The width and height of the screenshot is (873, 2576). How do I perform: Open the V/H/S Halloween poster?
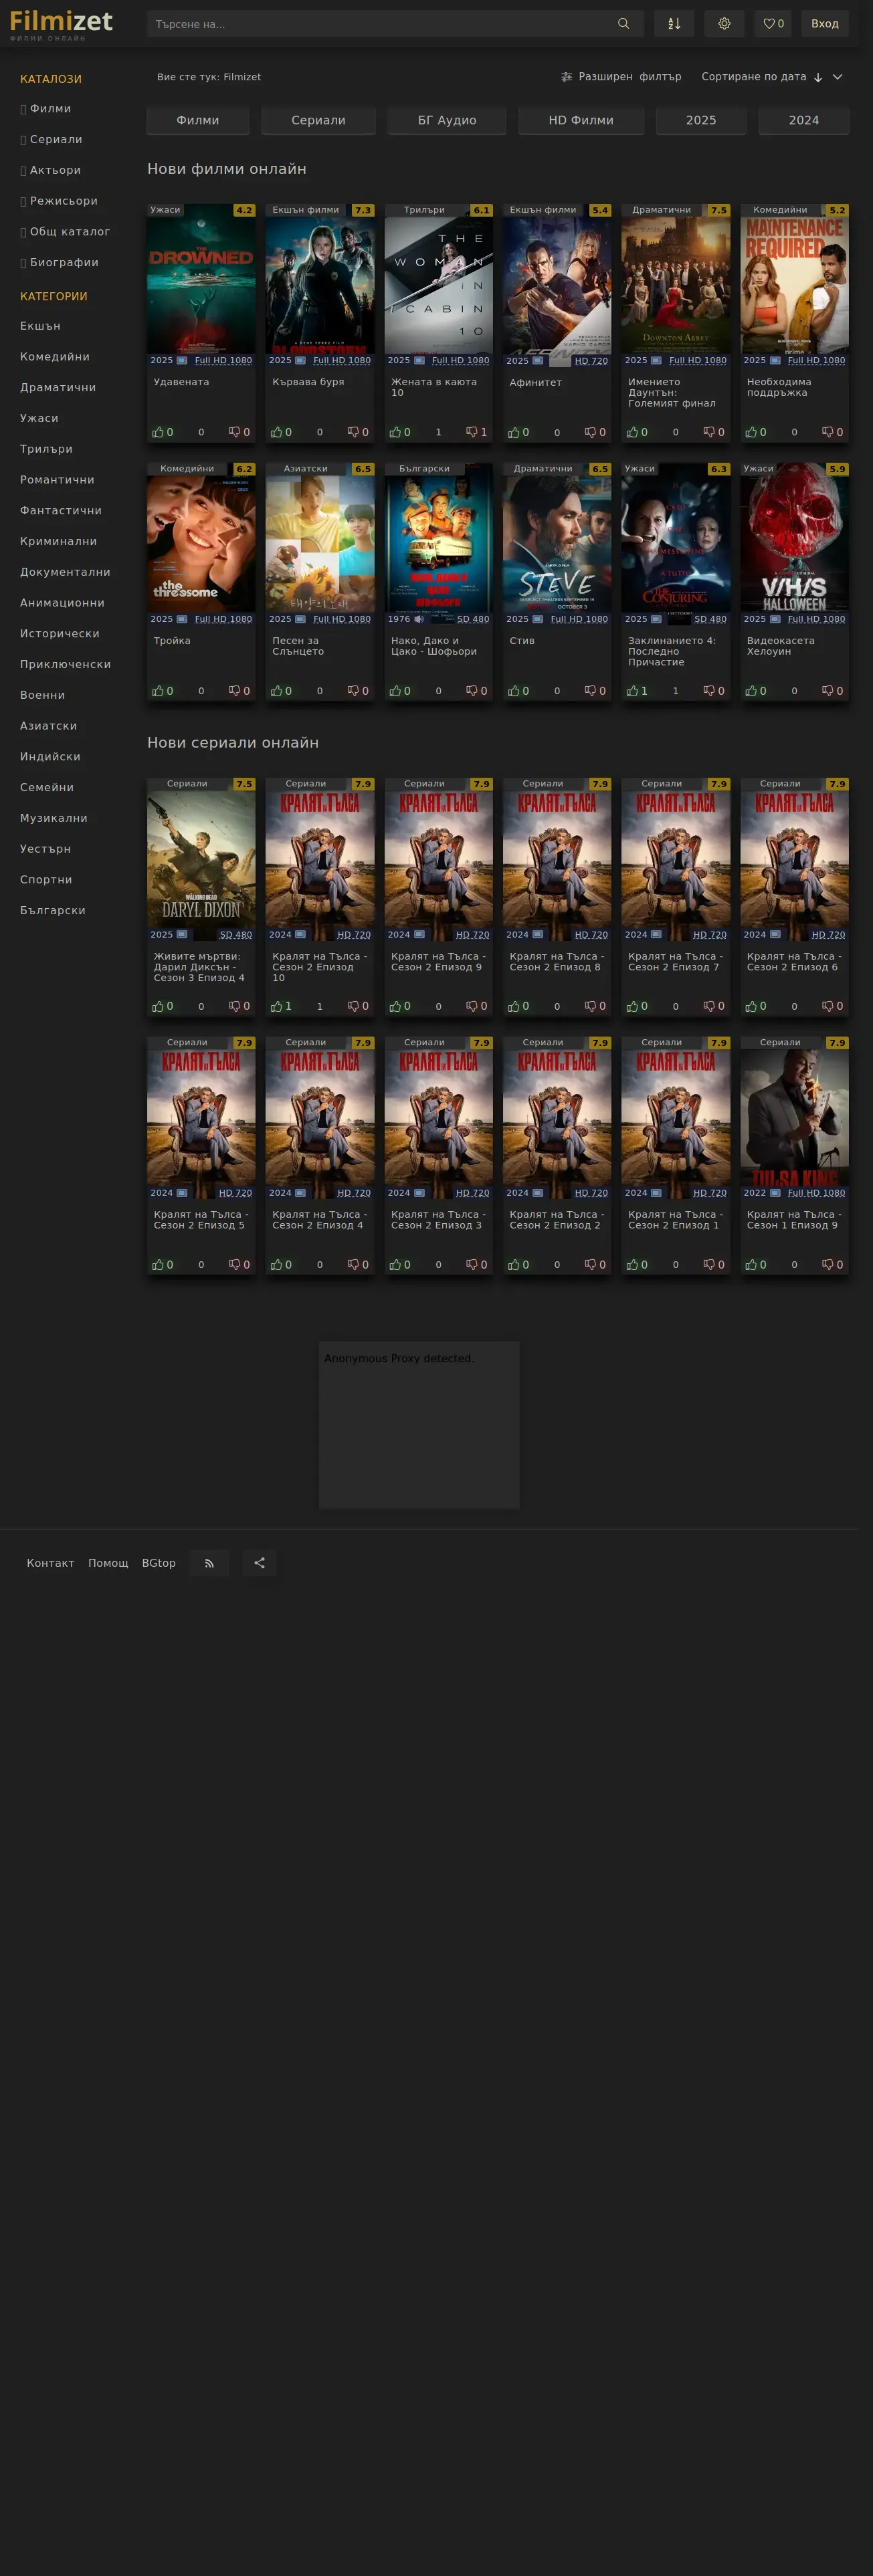[794, 544]
